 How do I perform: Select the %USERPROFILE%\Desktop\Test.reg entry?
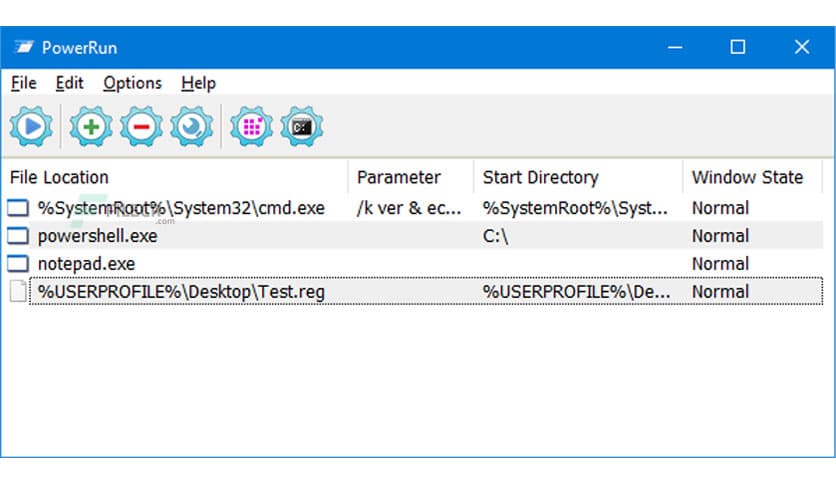[181, 292]
